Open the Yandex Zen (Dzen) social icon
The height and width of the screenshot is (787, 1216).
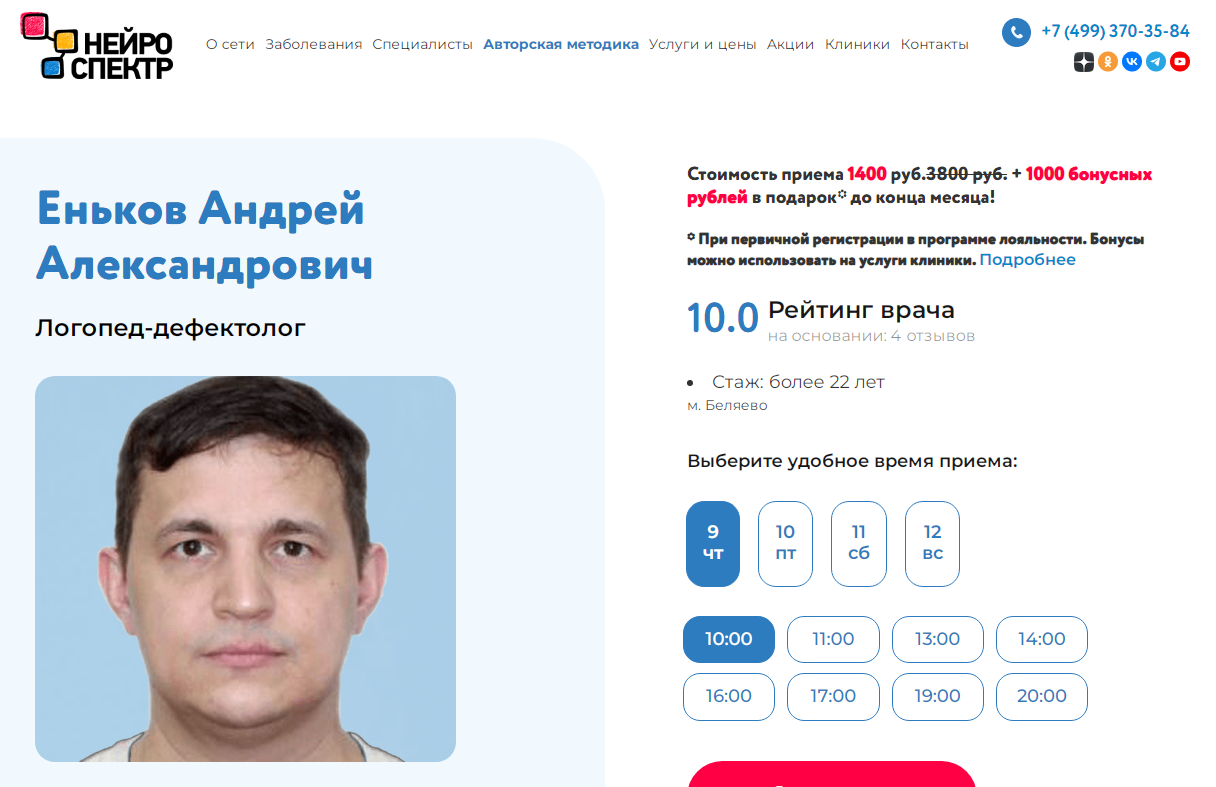point(1084,62)
